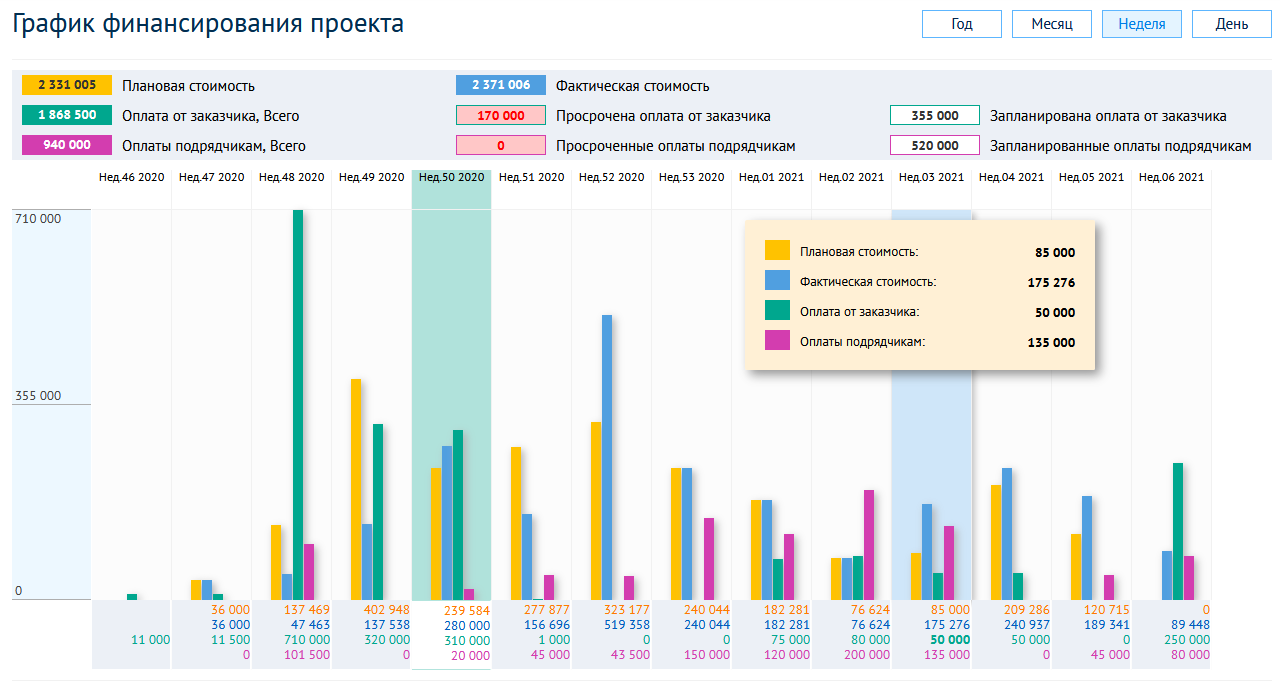Click the orange 2 331 005 planned cost badge
This screenshot has width=1280, height=681.
pos(67,85)
